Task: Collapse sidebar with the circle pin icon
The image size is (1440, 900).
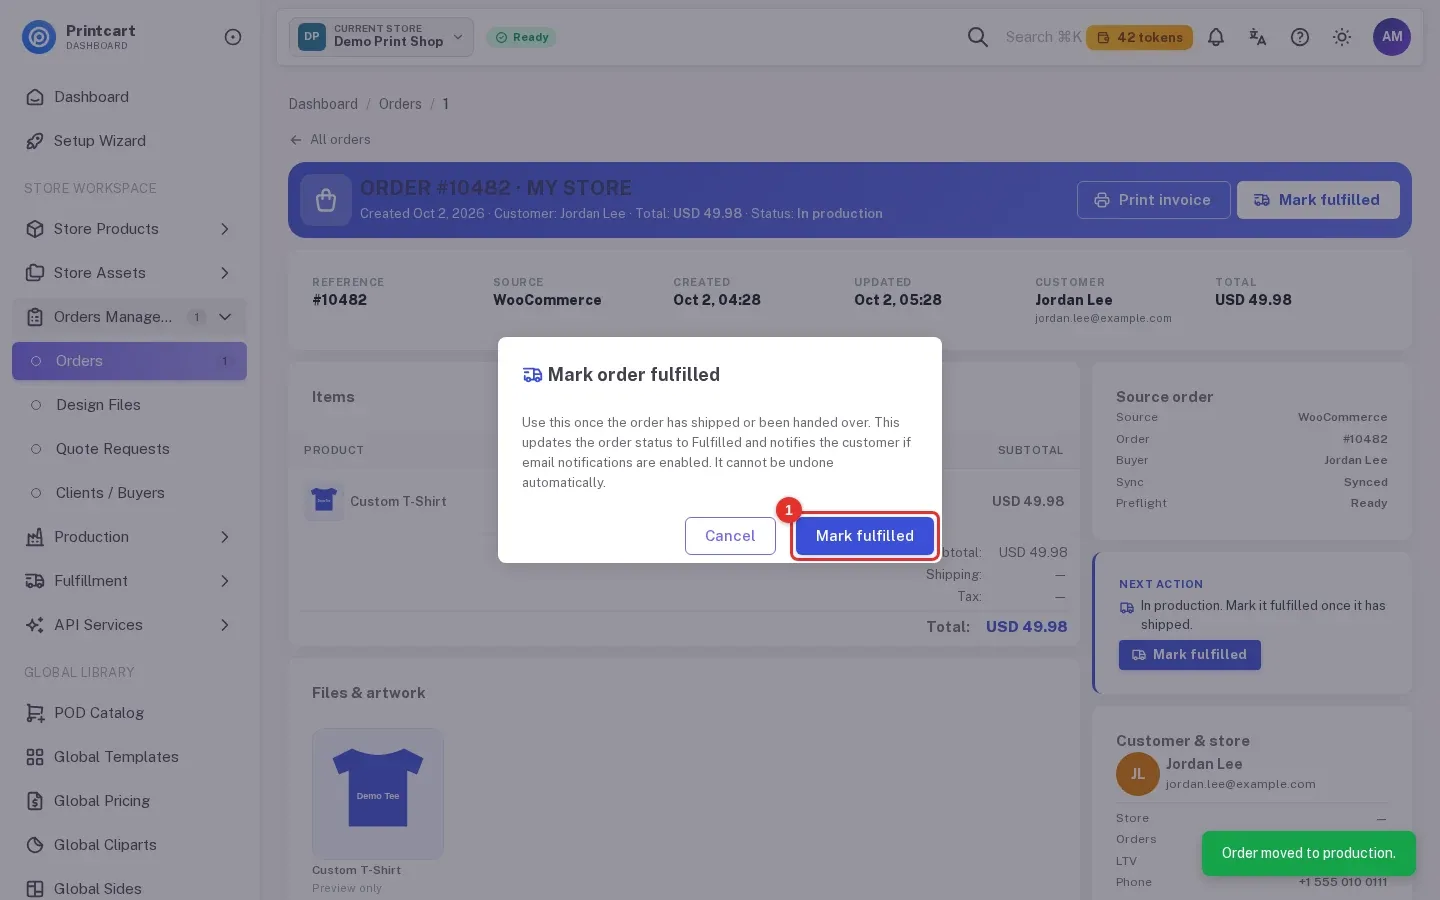Action: [x=233, y=37]
